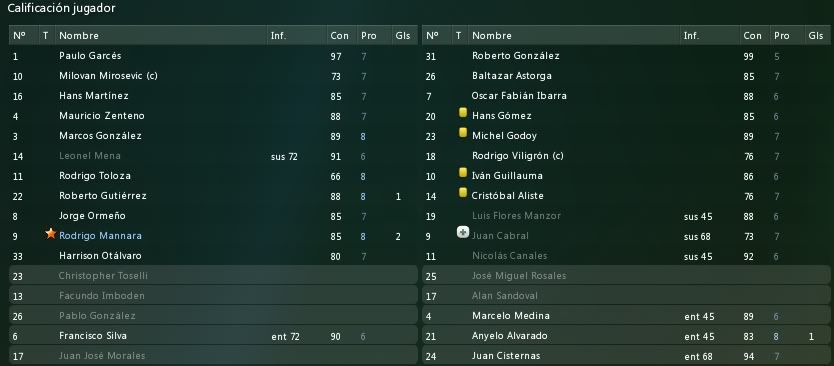
Task: Sort right table by Gls column header
Action: 815,36
